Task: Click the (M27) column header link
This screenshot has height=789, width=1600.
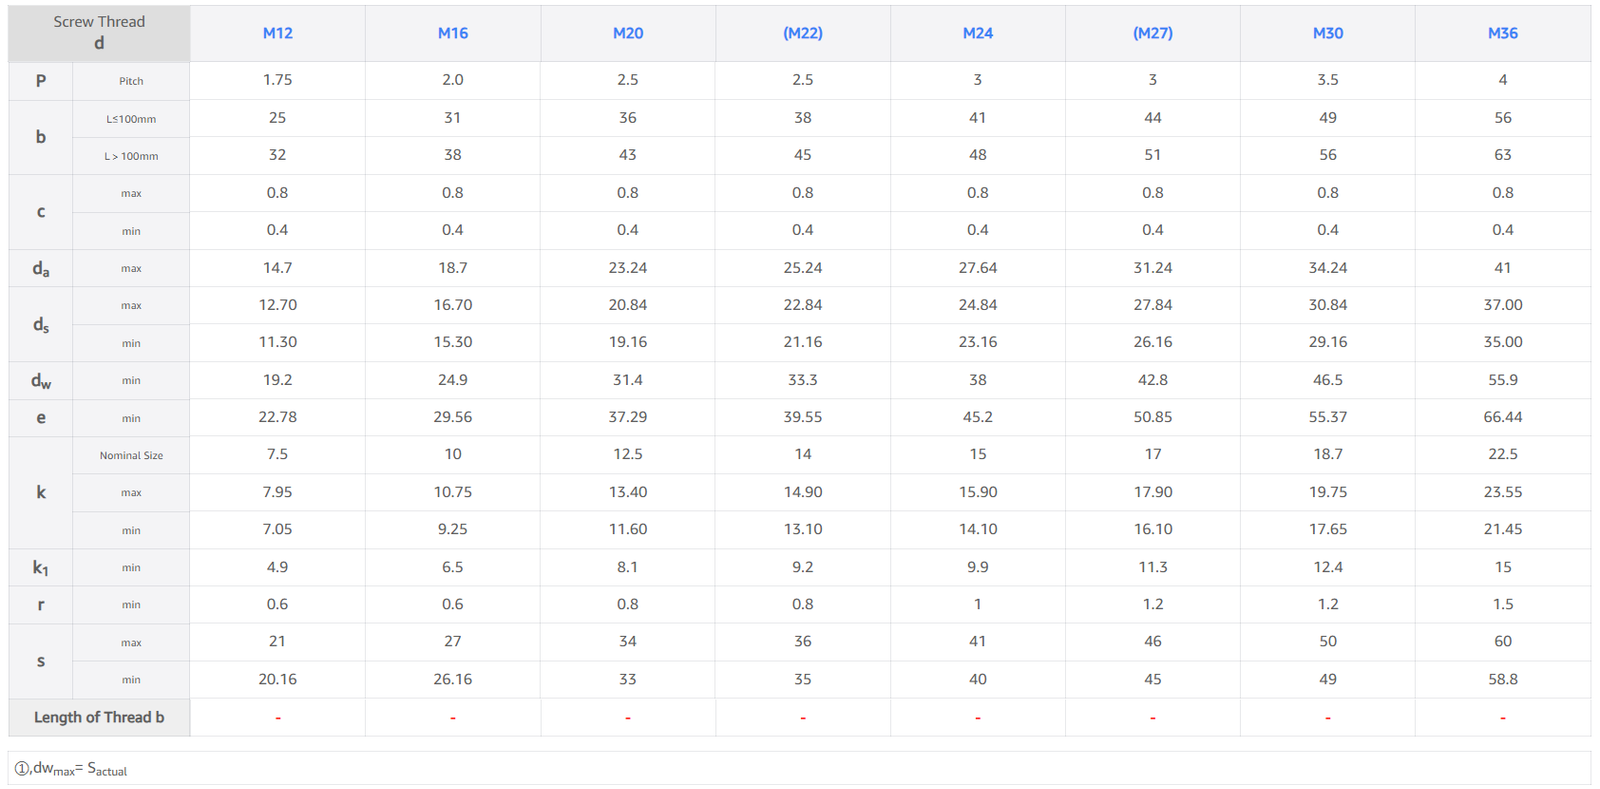Action: pyautogui.click(x=1152, y=33)
